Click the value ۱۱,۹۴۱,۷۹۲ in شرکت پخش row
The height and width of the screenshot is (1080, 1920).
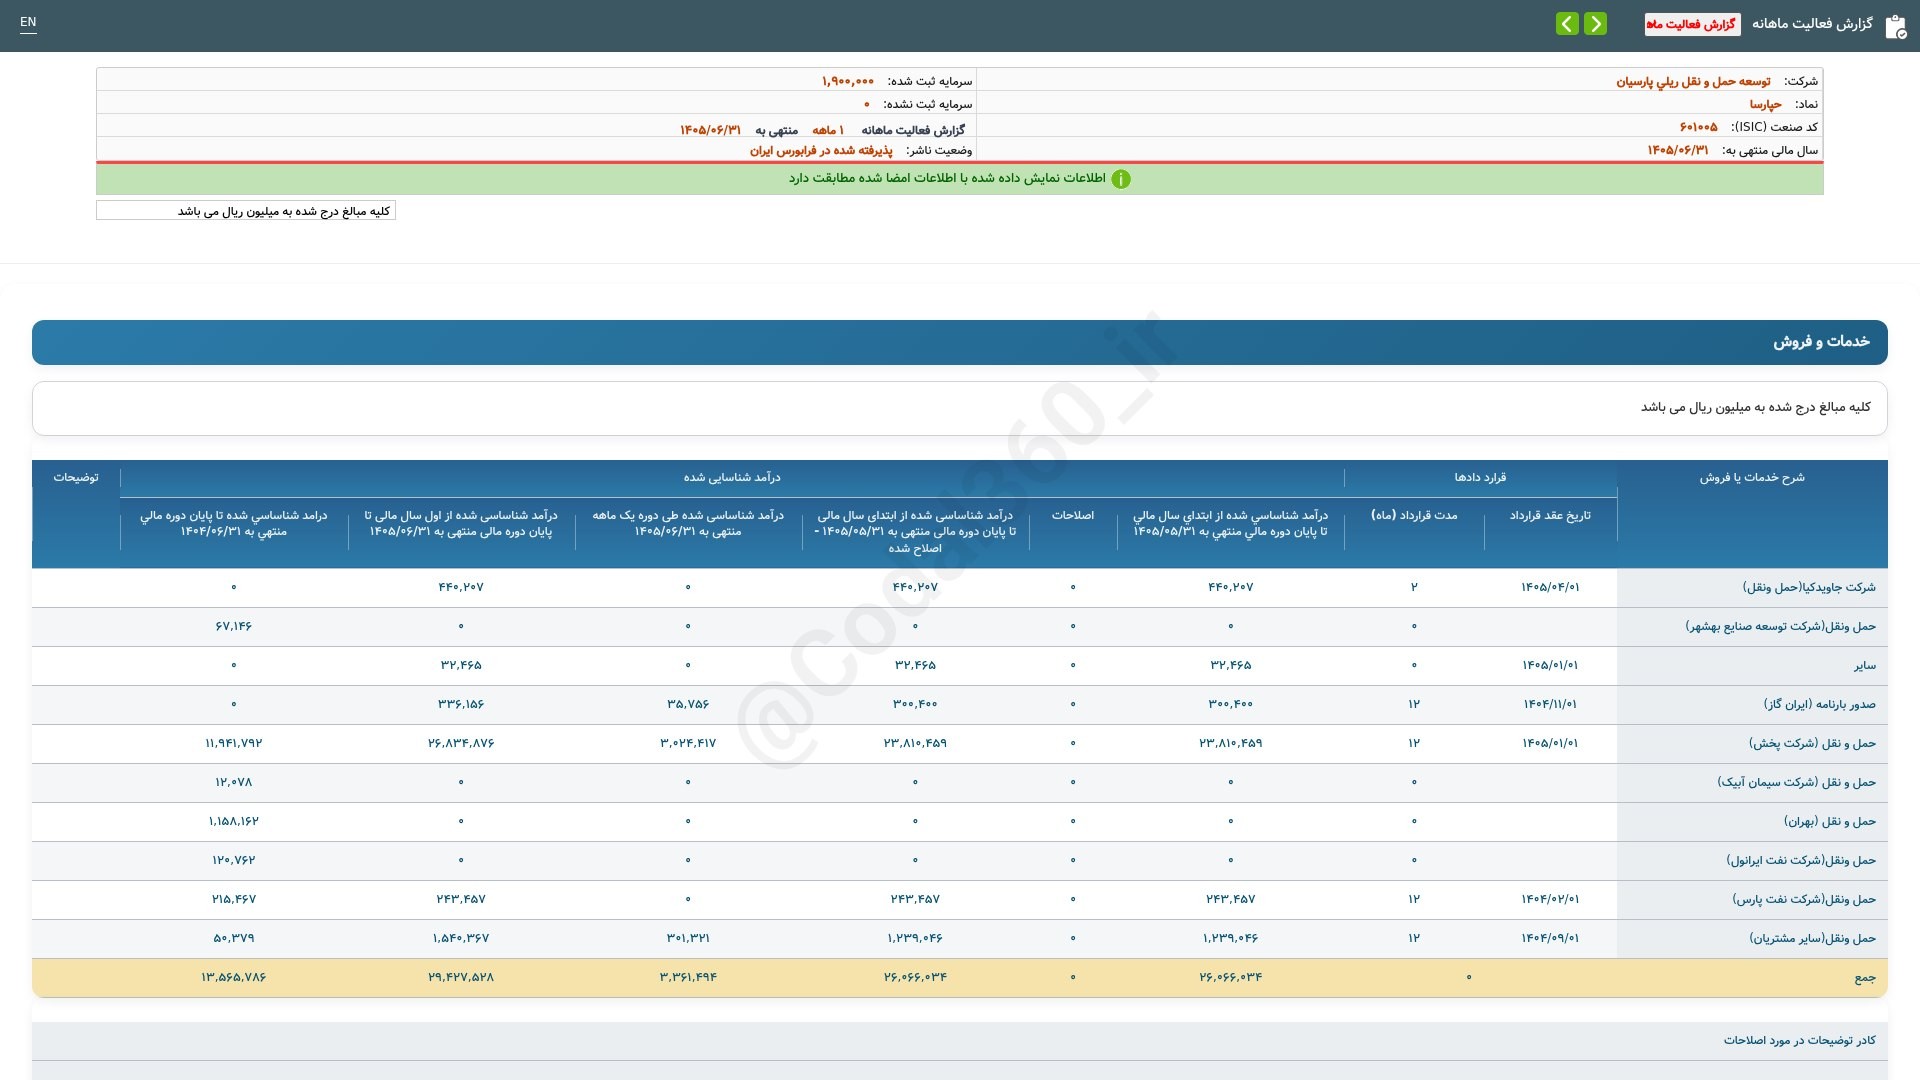point(234,743)
